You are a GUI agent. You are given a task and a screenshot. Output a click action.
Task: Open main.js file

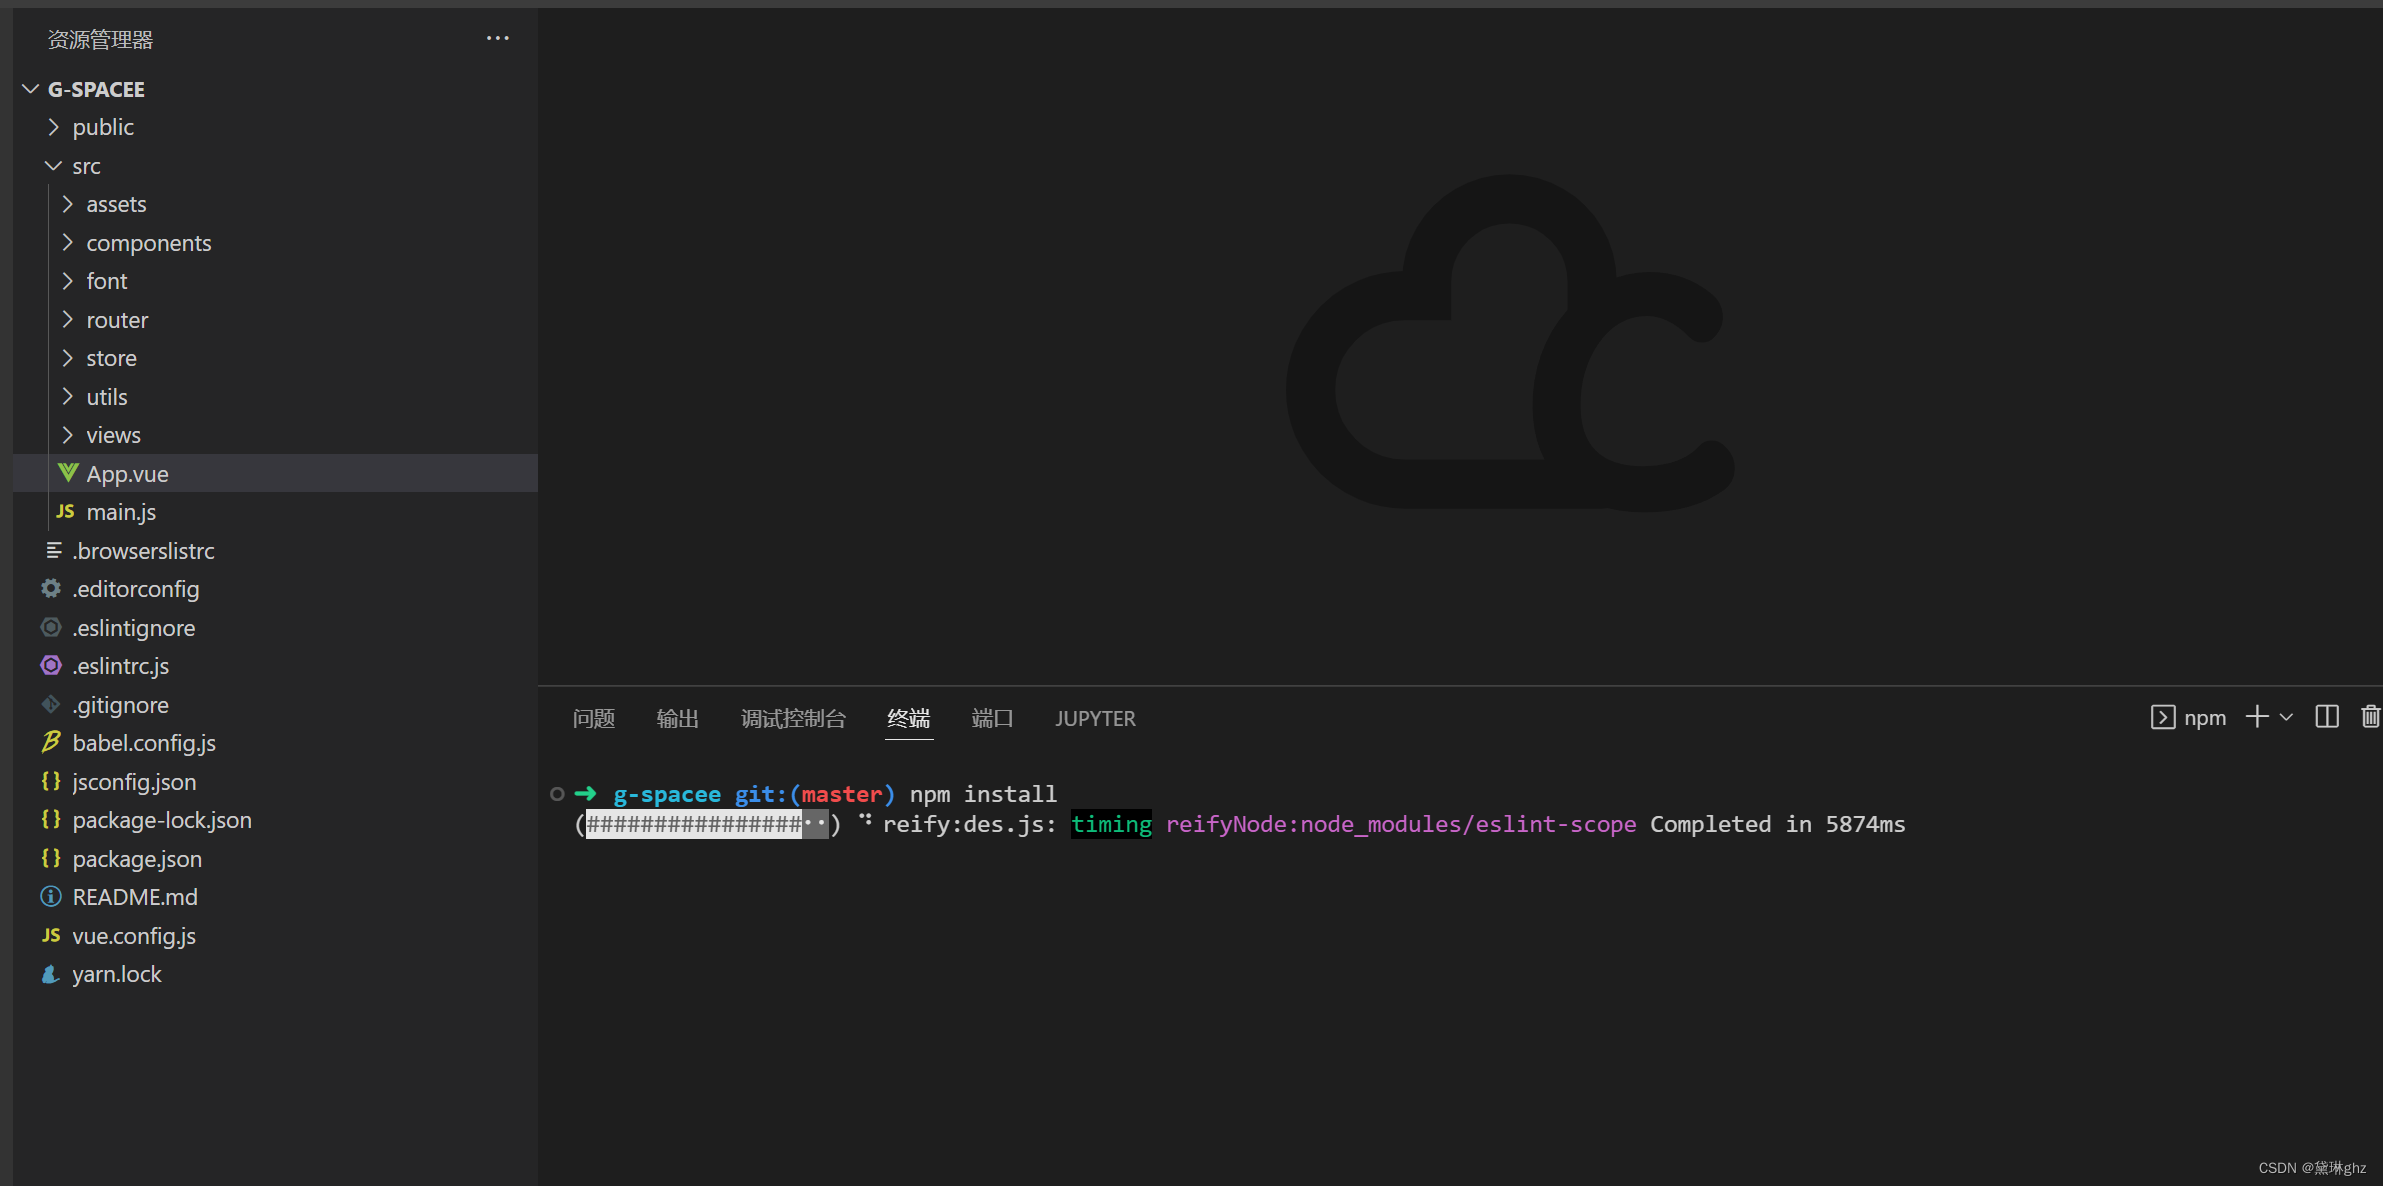coord(275,512)
